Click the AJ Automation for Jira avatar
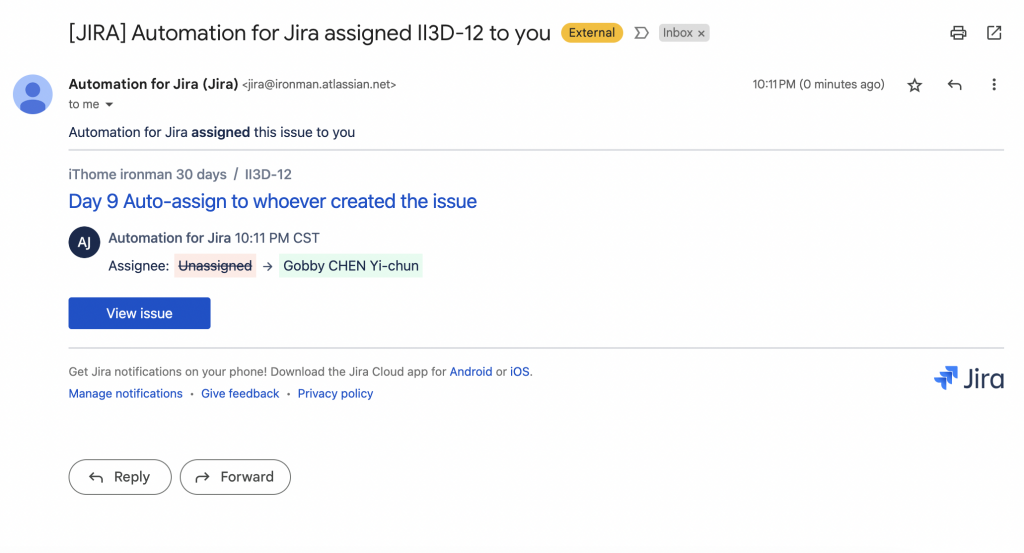This screenshot has width=1024, height=553. [84, 242]
